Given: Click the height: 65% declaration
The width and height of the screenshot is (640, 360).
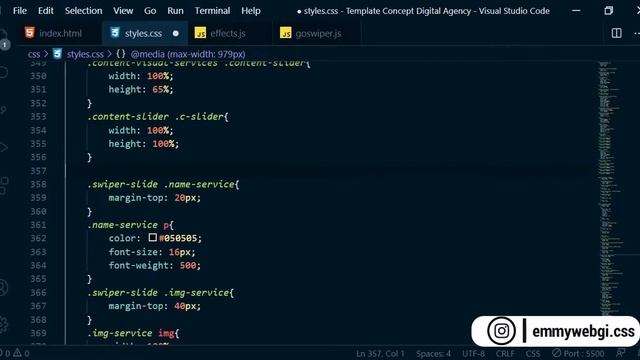Looking at the screenshot, I should [141, 89].
